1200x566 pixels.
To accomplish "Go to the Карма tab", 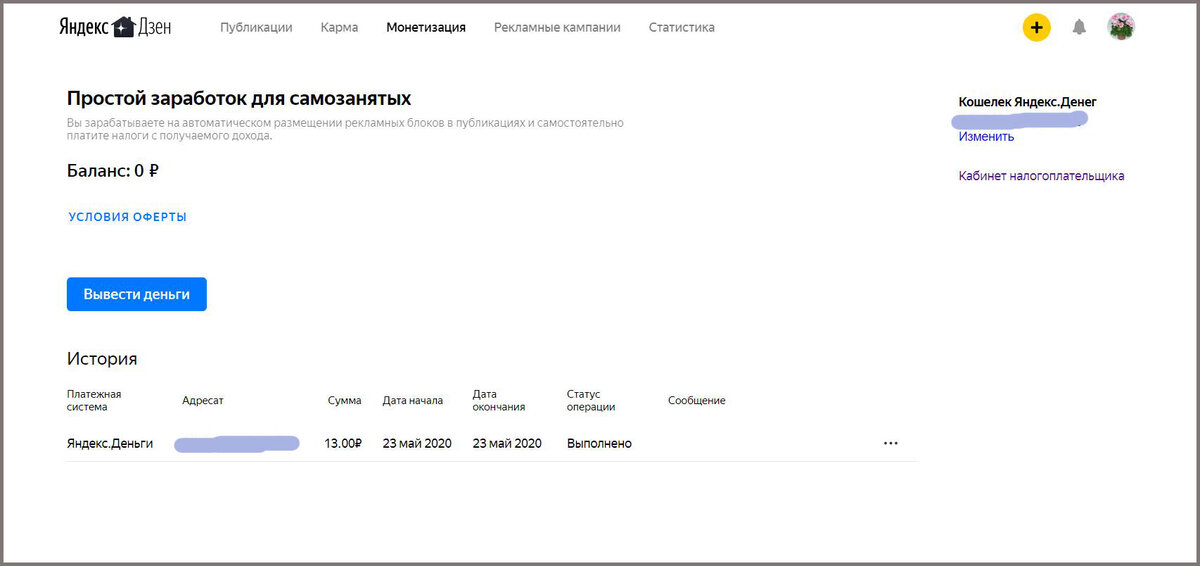I will (x=339, y=28).
